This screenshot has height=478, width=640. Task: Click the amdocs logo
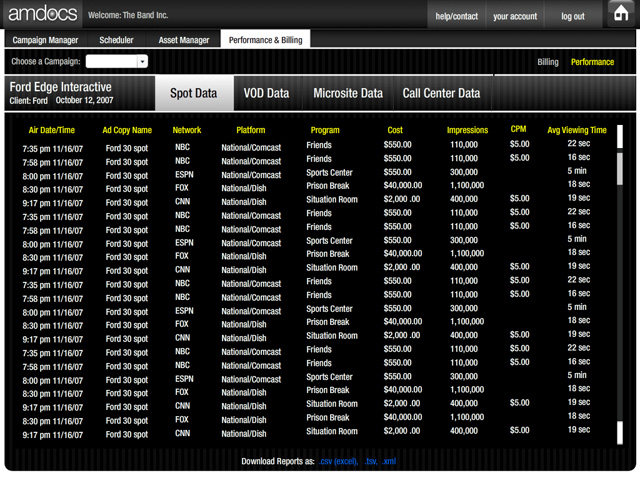point(42,13)
